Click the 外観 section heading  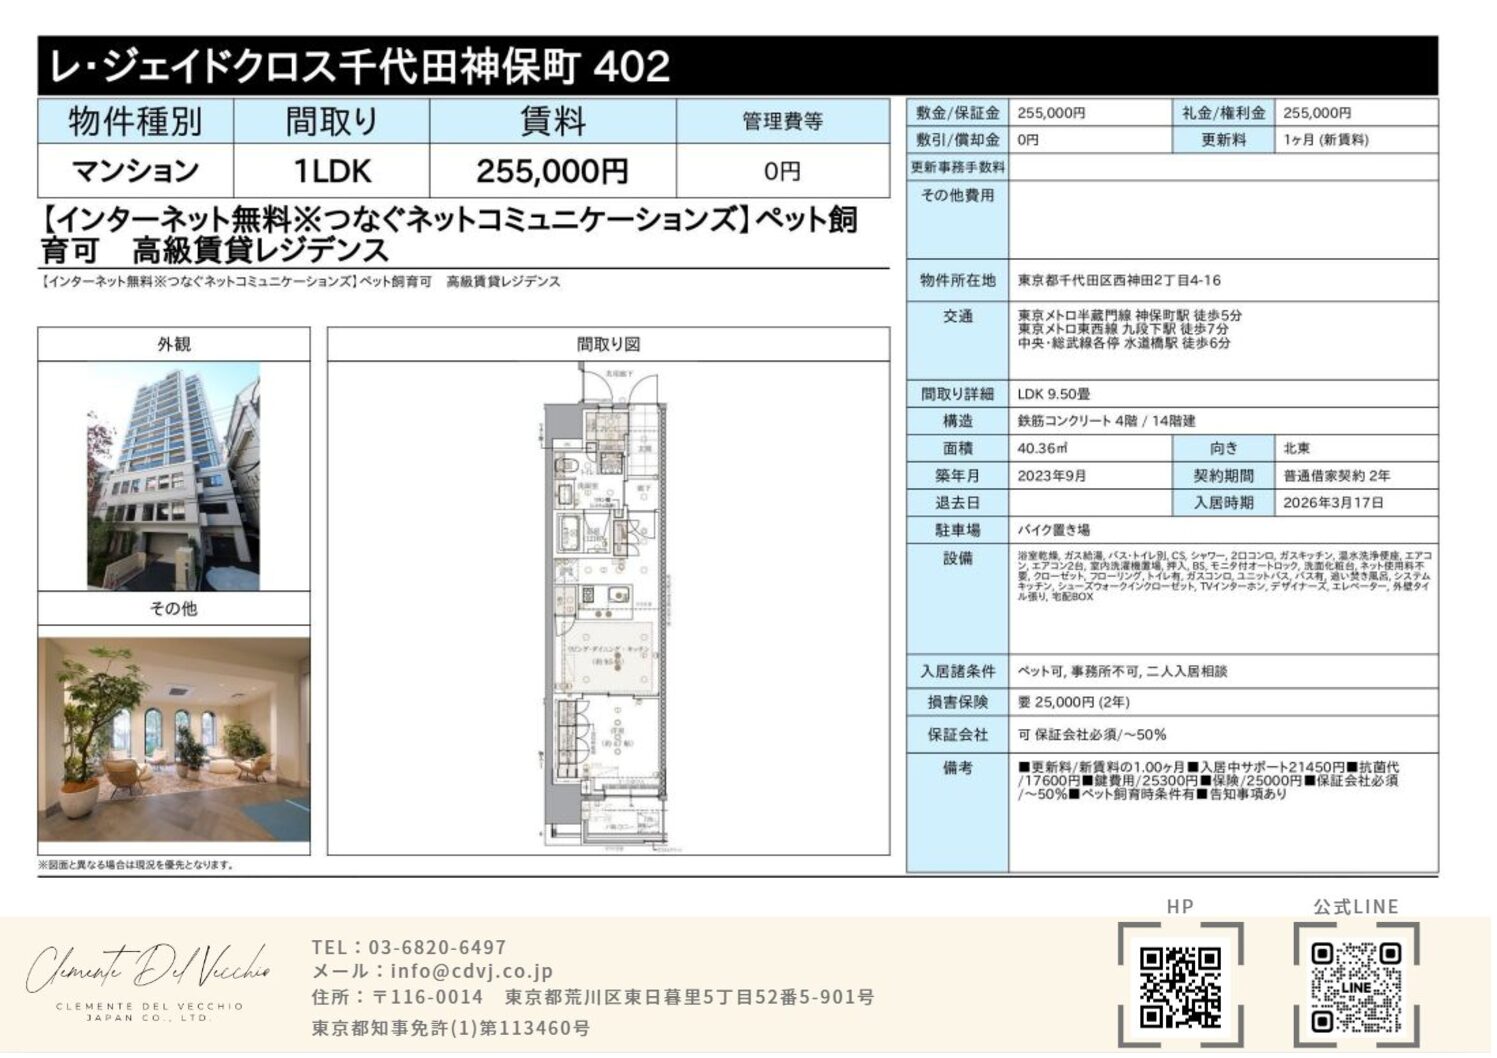(x=174, y=344)
